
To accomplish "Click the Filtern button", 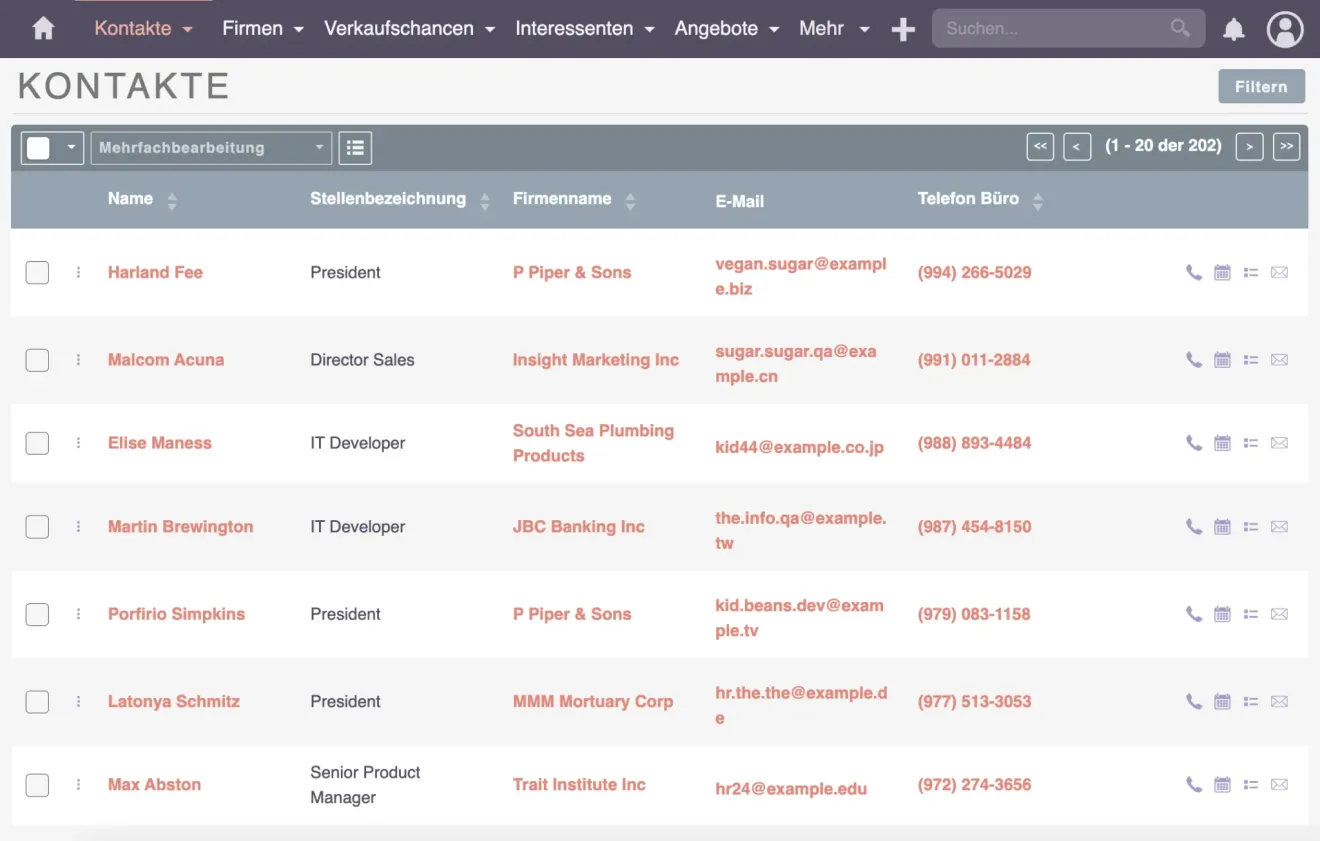I will [1261, 87].
